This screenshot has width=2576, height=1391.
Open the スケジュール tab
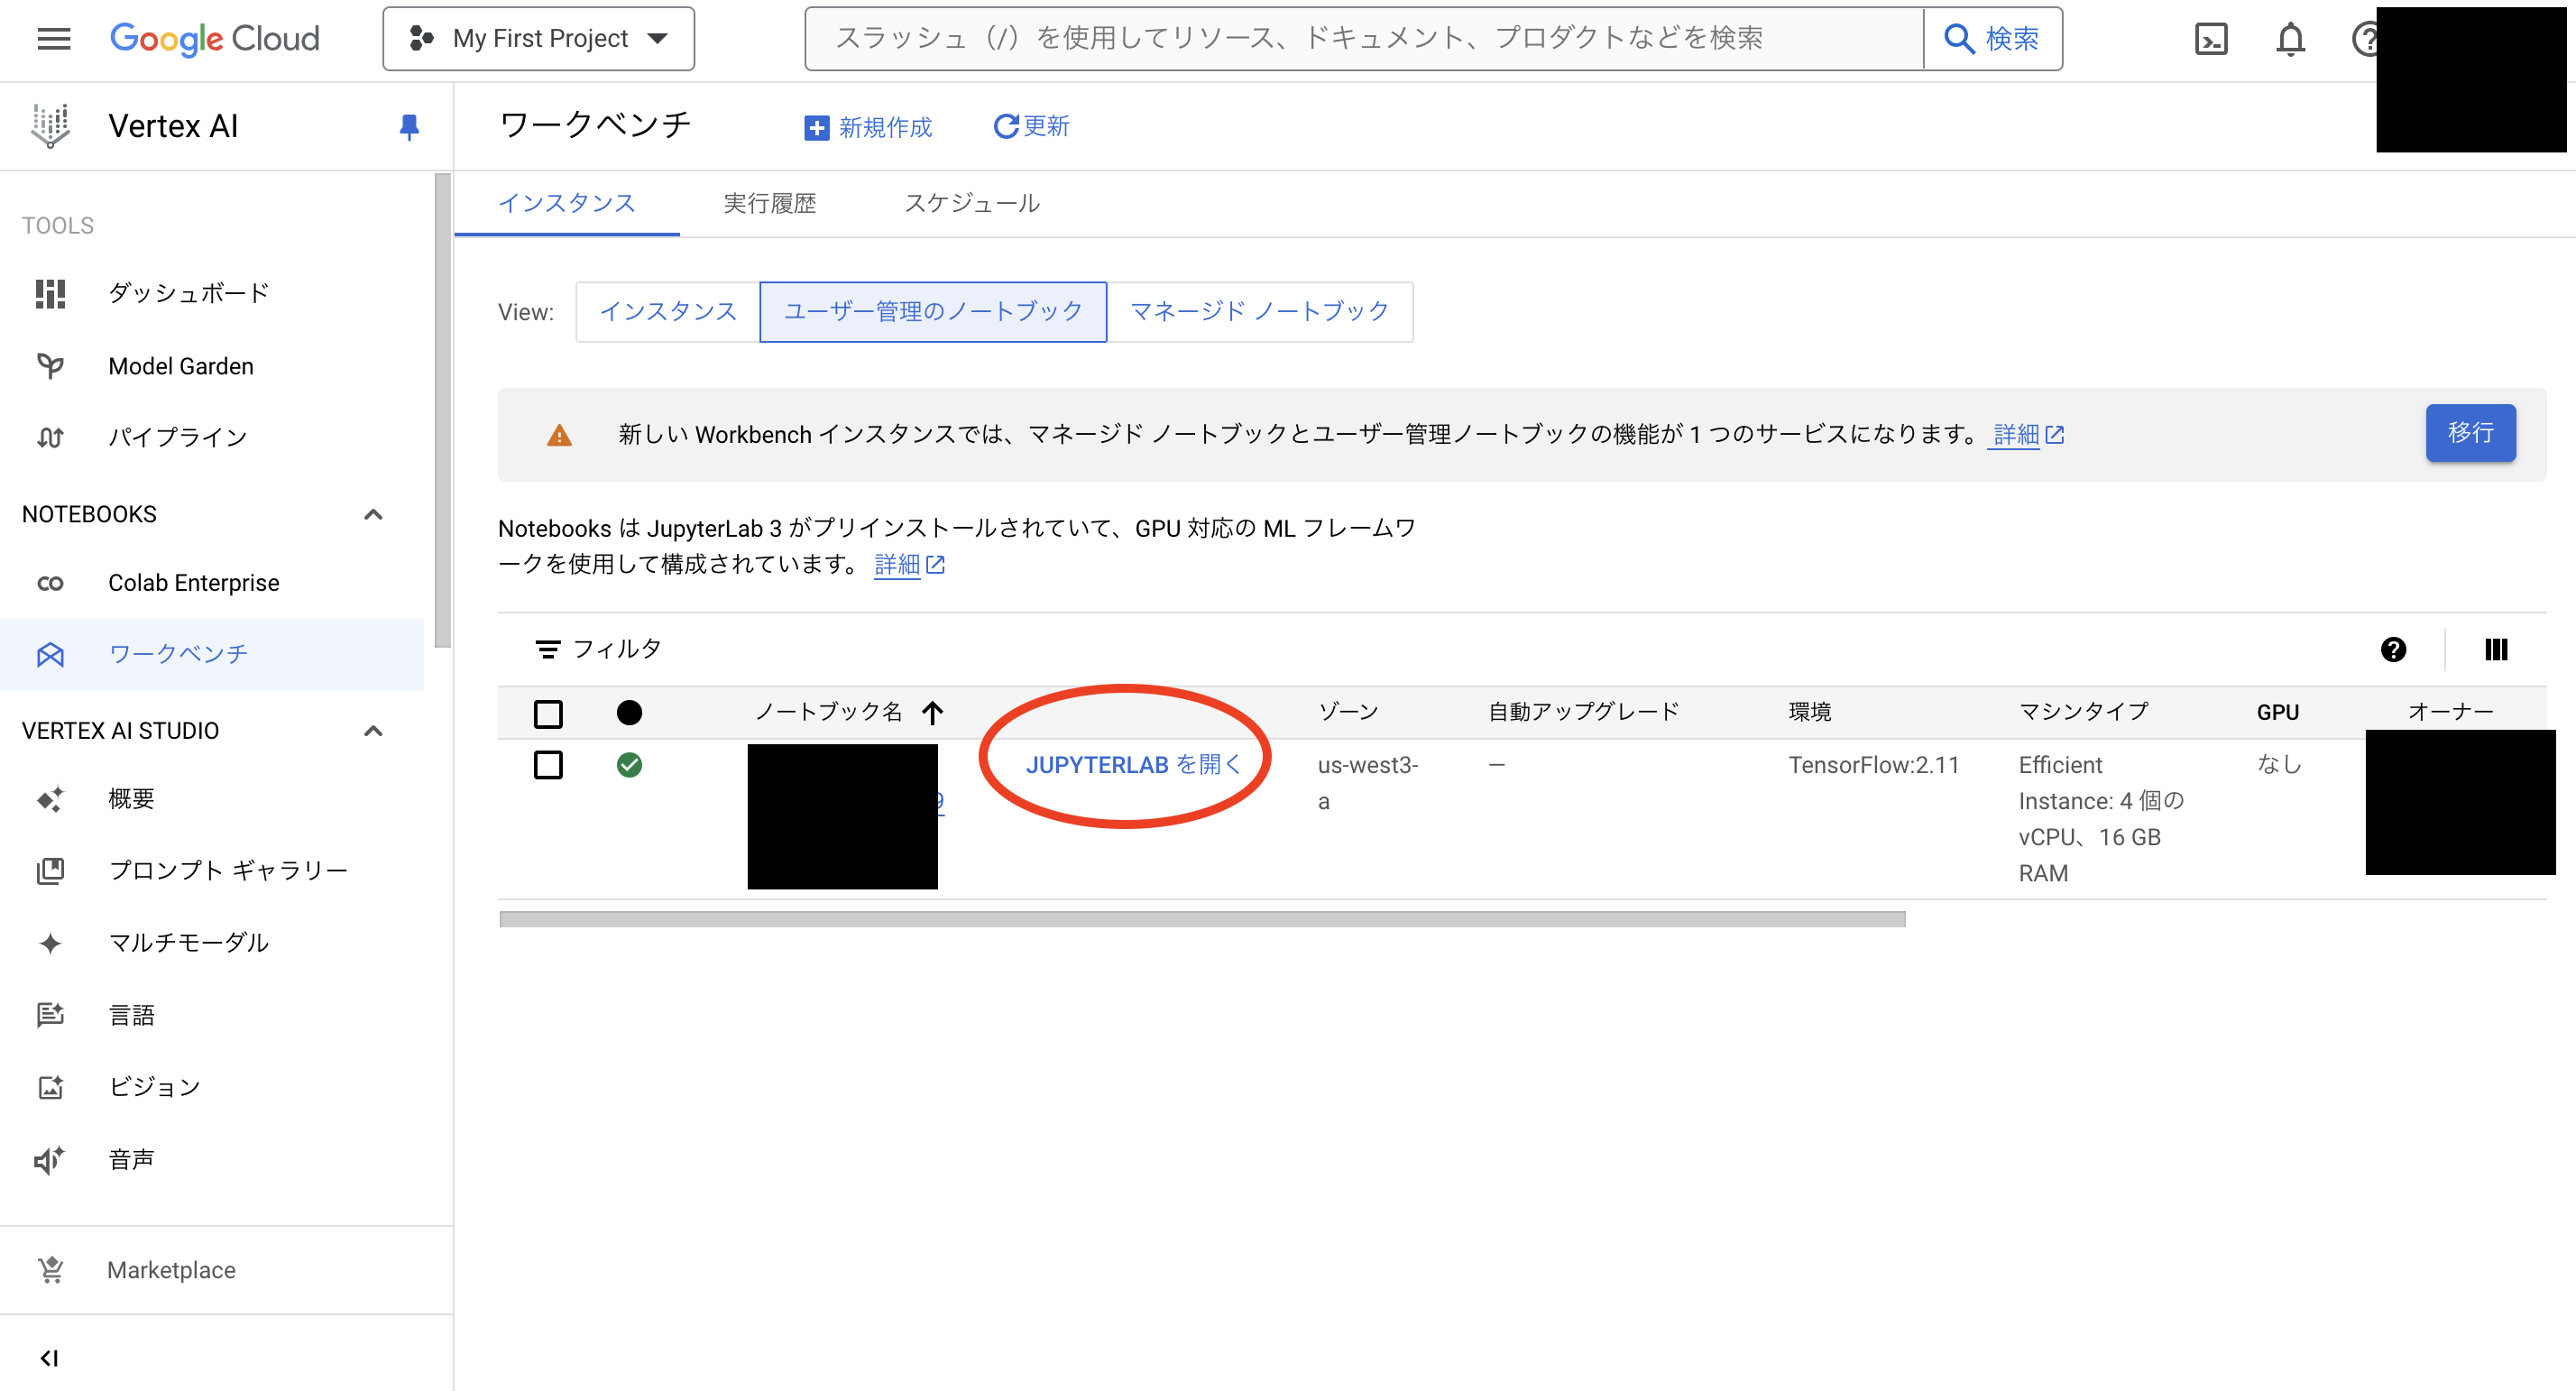point(972,203)
